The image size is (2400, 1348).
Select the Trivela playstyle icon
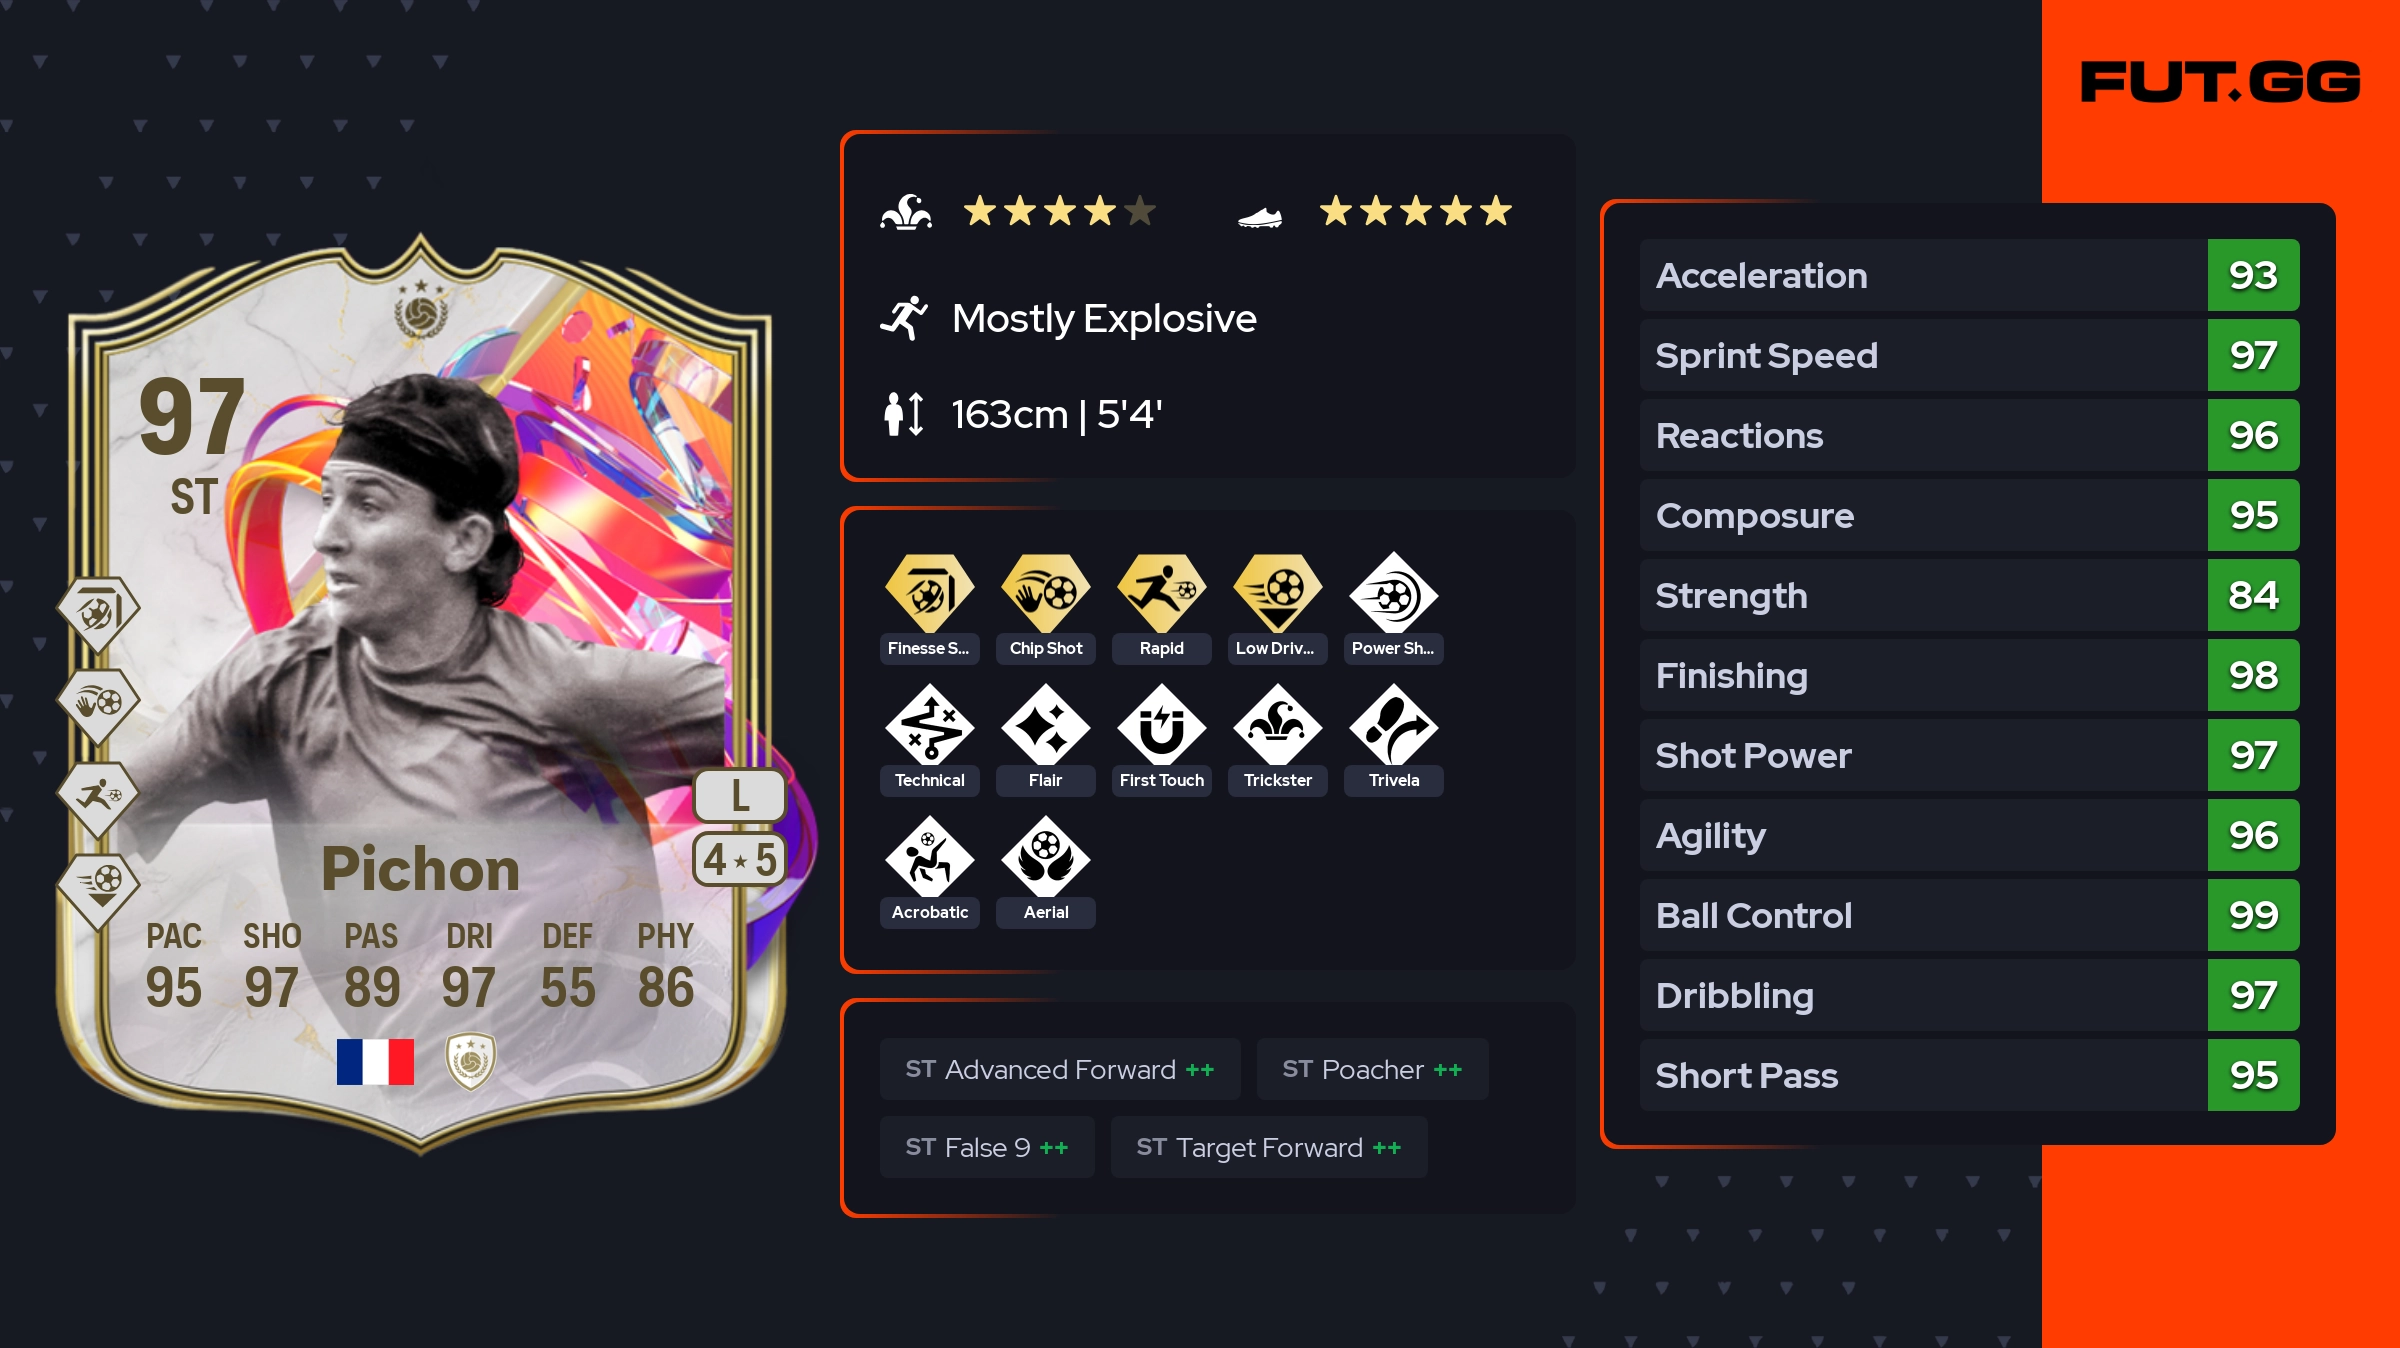tap(1393, 726)
